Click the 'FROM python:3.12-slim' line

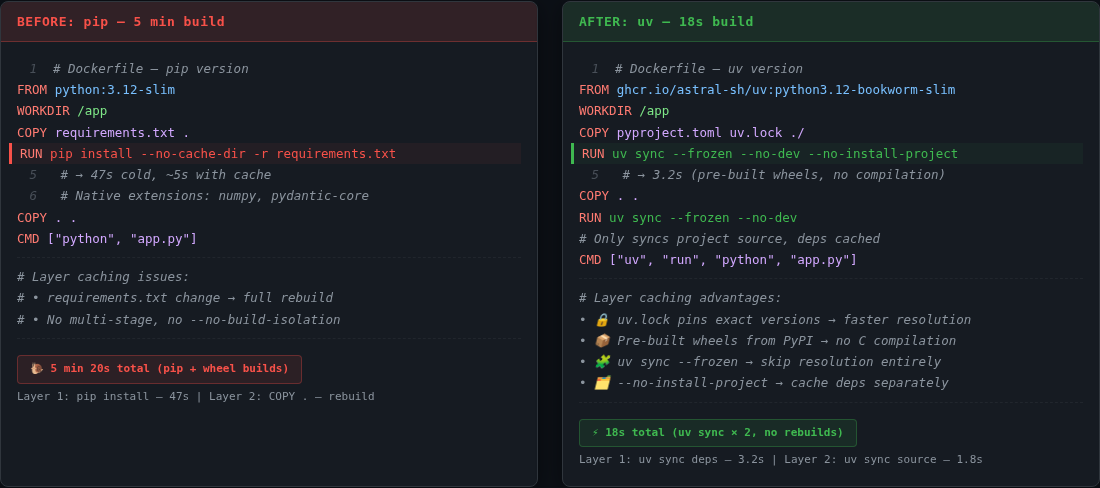96,90
